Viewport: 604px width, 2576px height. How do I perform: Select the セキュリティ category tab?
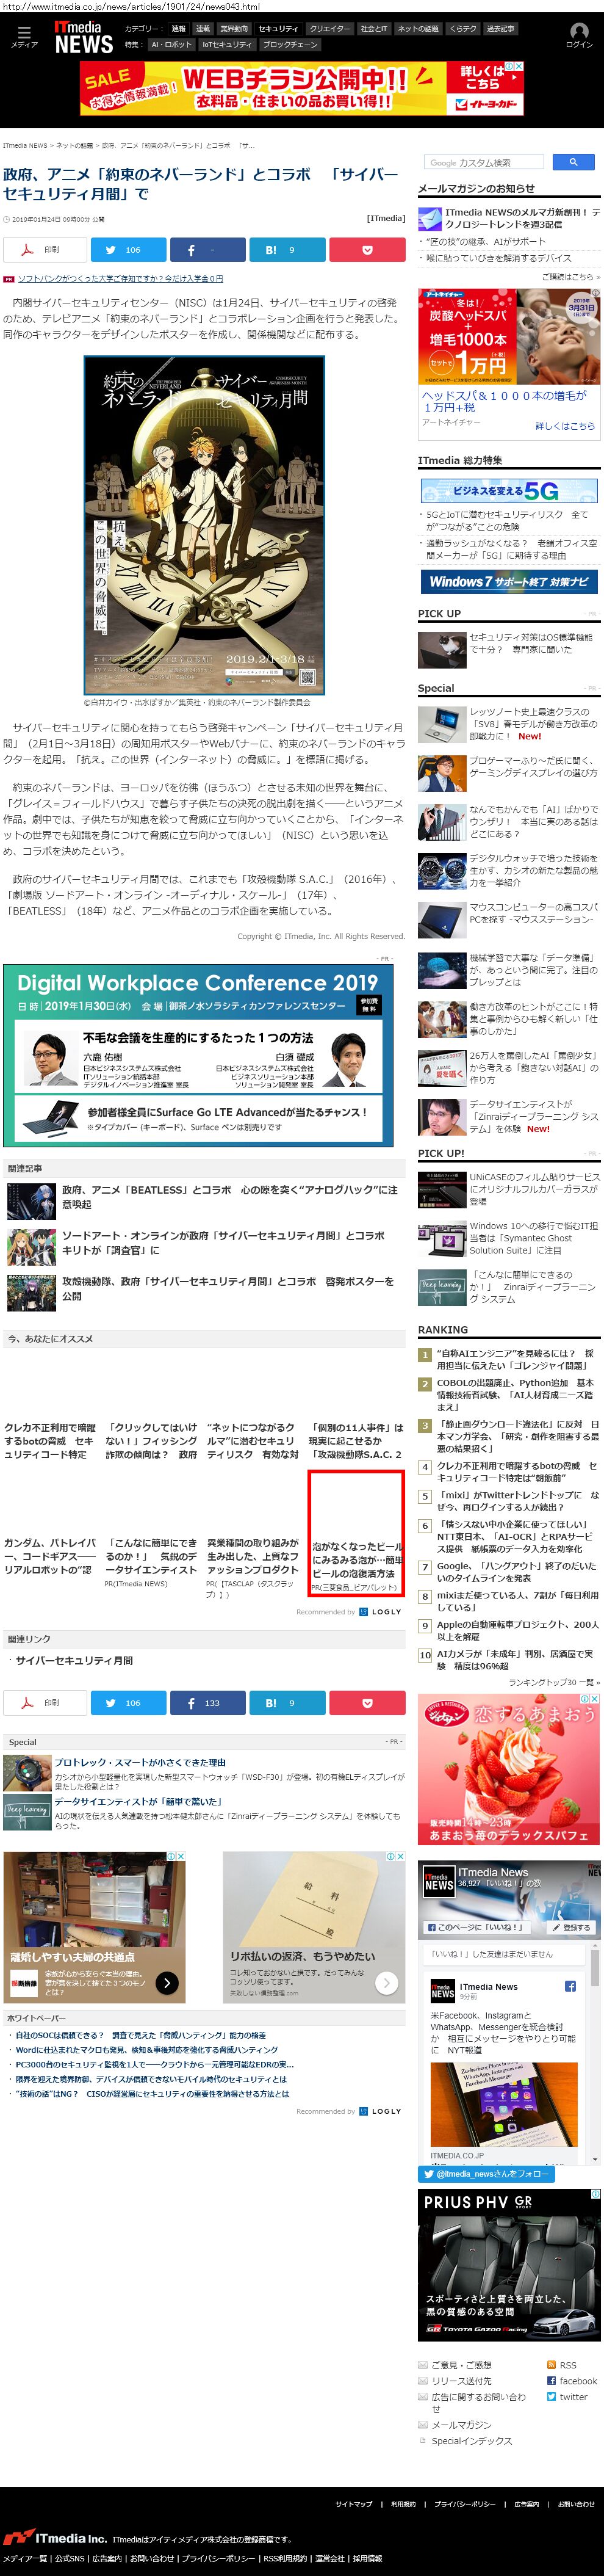pyautogui.click(x=278, y=29)
